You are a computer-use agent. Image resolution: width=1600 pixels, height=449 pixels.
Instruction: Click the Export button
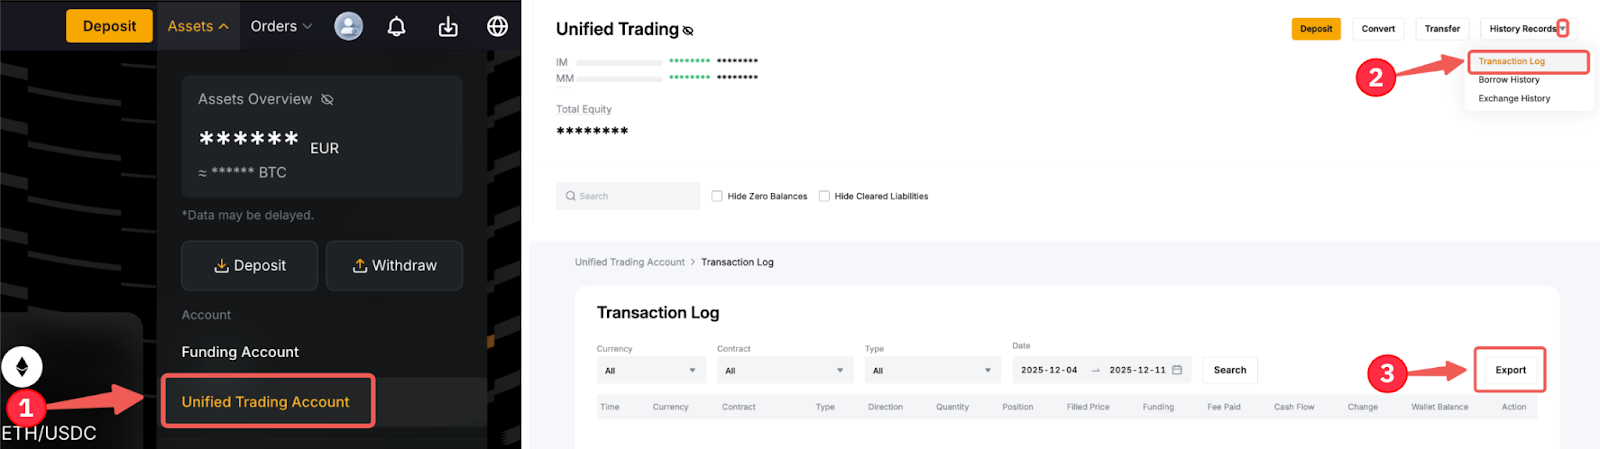click(x=1510, y=370)
